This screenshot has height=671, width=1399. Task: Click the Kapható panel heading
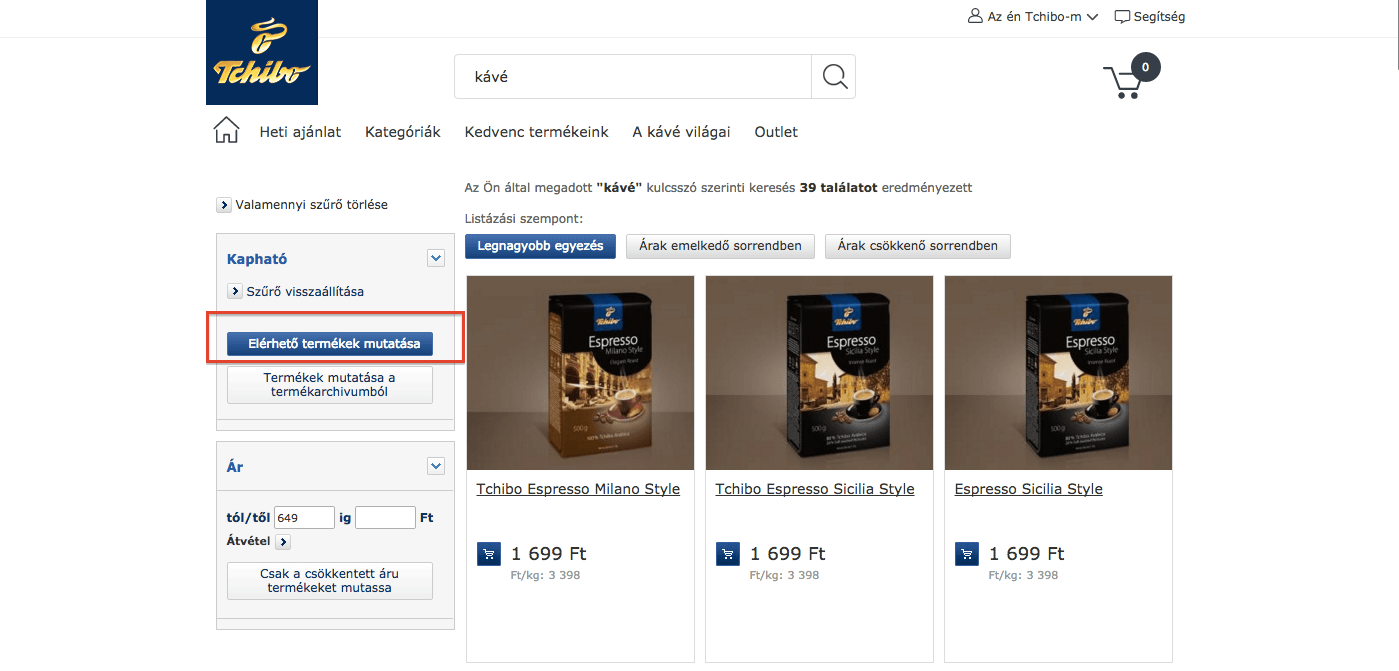pyautogui.click(x=257, y=259)
